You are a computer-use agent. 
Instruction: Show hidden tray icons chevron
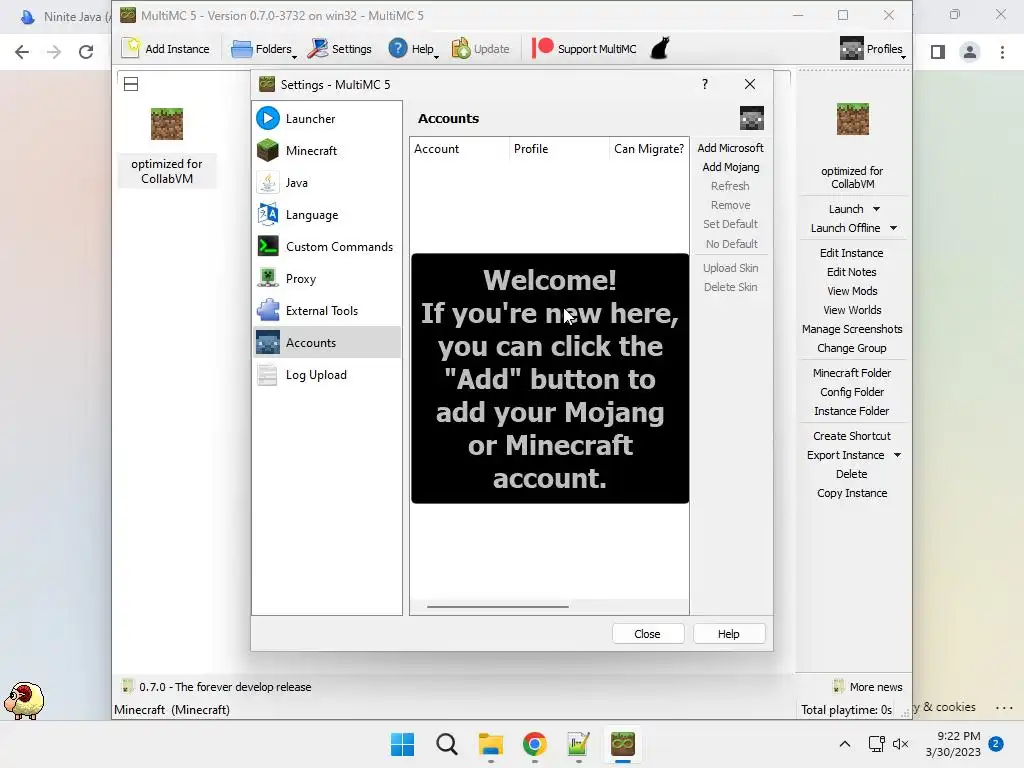pyautogui.click(x=844, y=744)
